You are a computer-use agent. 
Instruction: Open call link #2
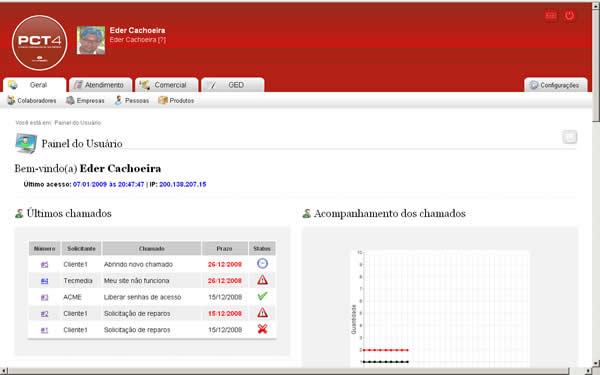coord(44,314)
